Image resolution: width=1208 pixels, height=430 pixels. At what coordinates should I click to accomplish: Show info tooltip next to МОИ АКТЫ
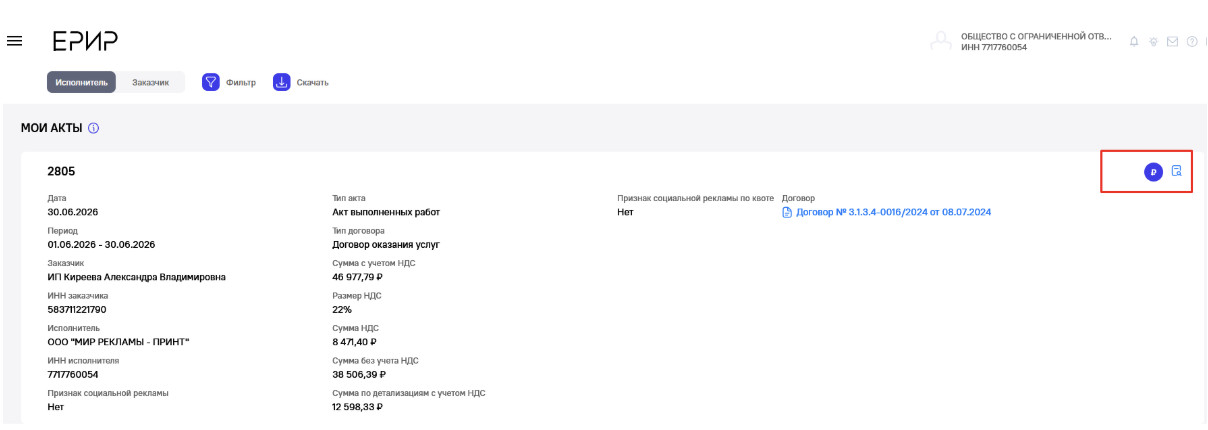(93, 129)
